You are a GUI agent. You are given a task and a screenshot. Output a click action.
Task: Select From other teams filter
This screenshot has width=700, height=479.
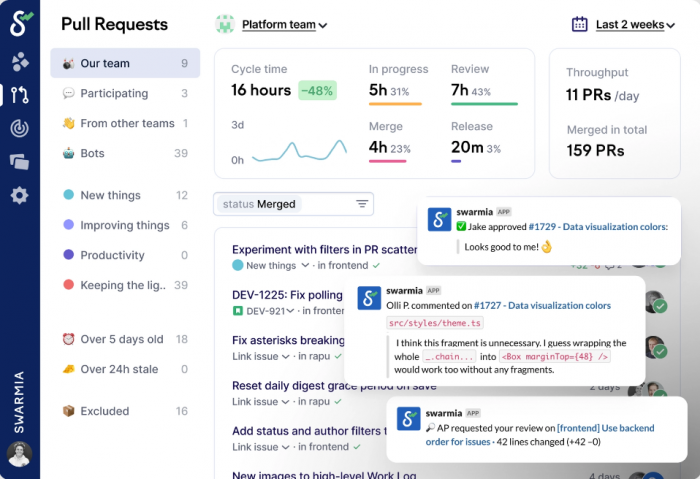[x=125, y=123]
